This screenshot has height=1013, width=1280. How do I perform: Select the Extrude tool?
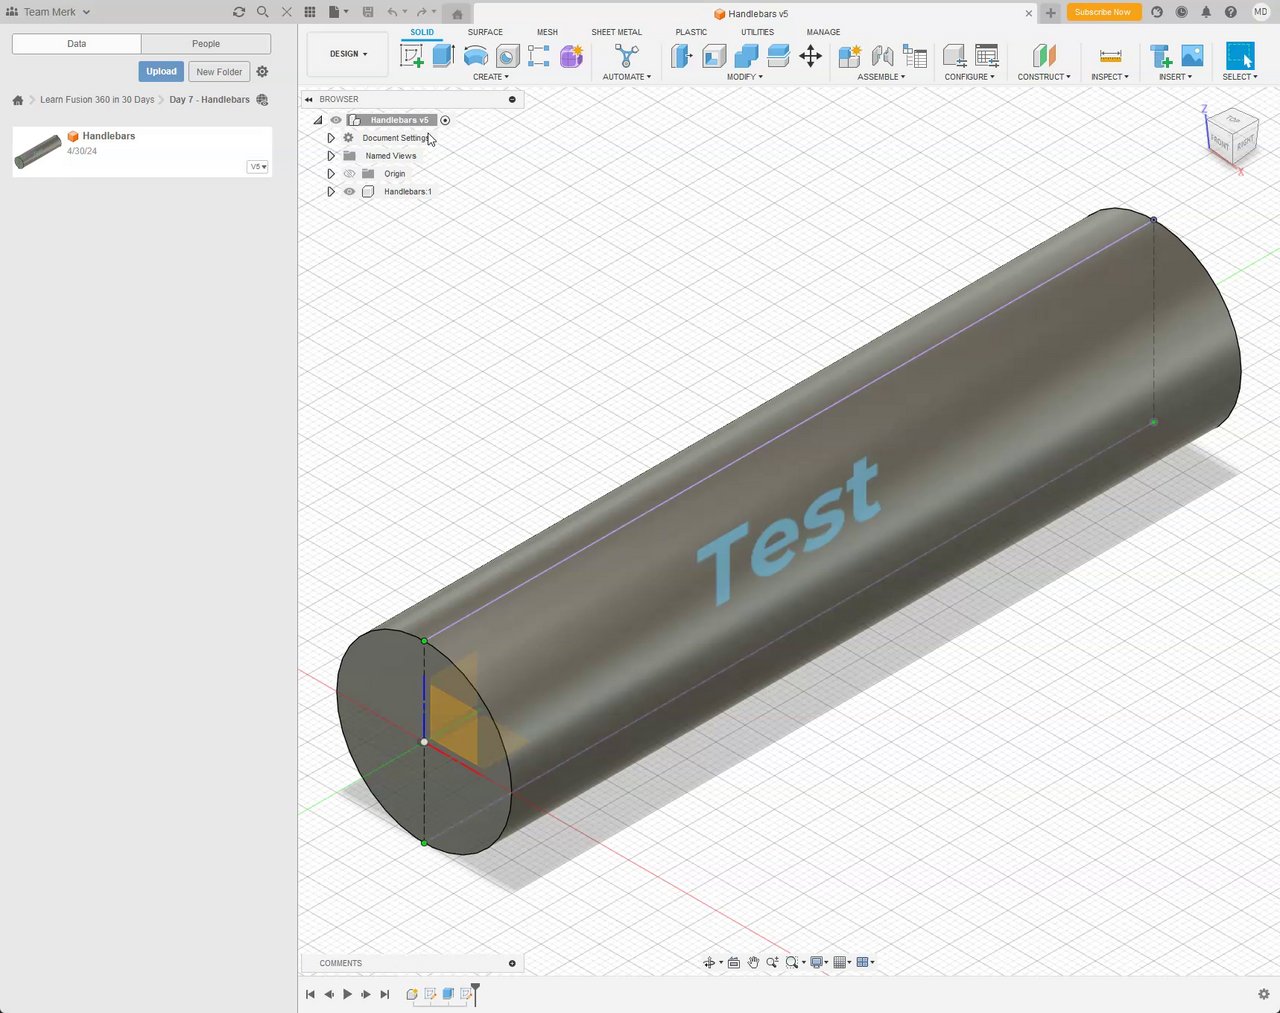coord(443,56)
